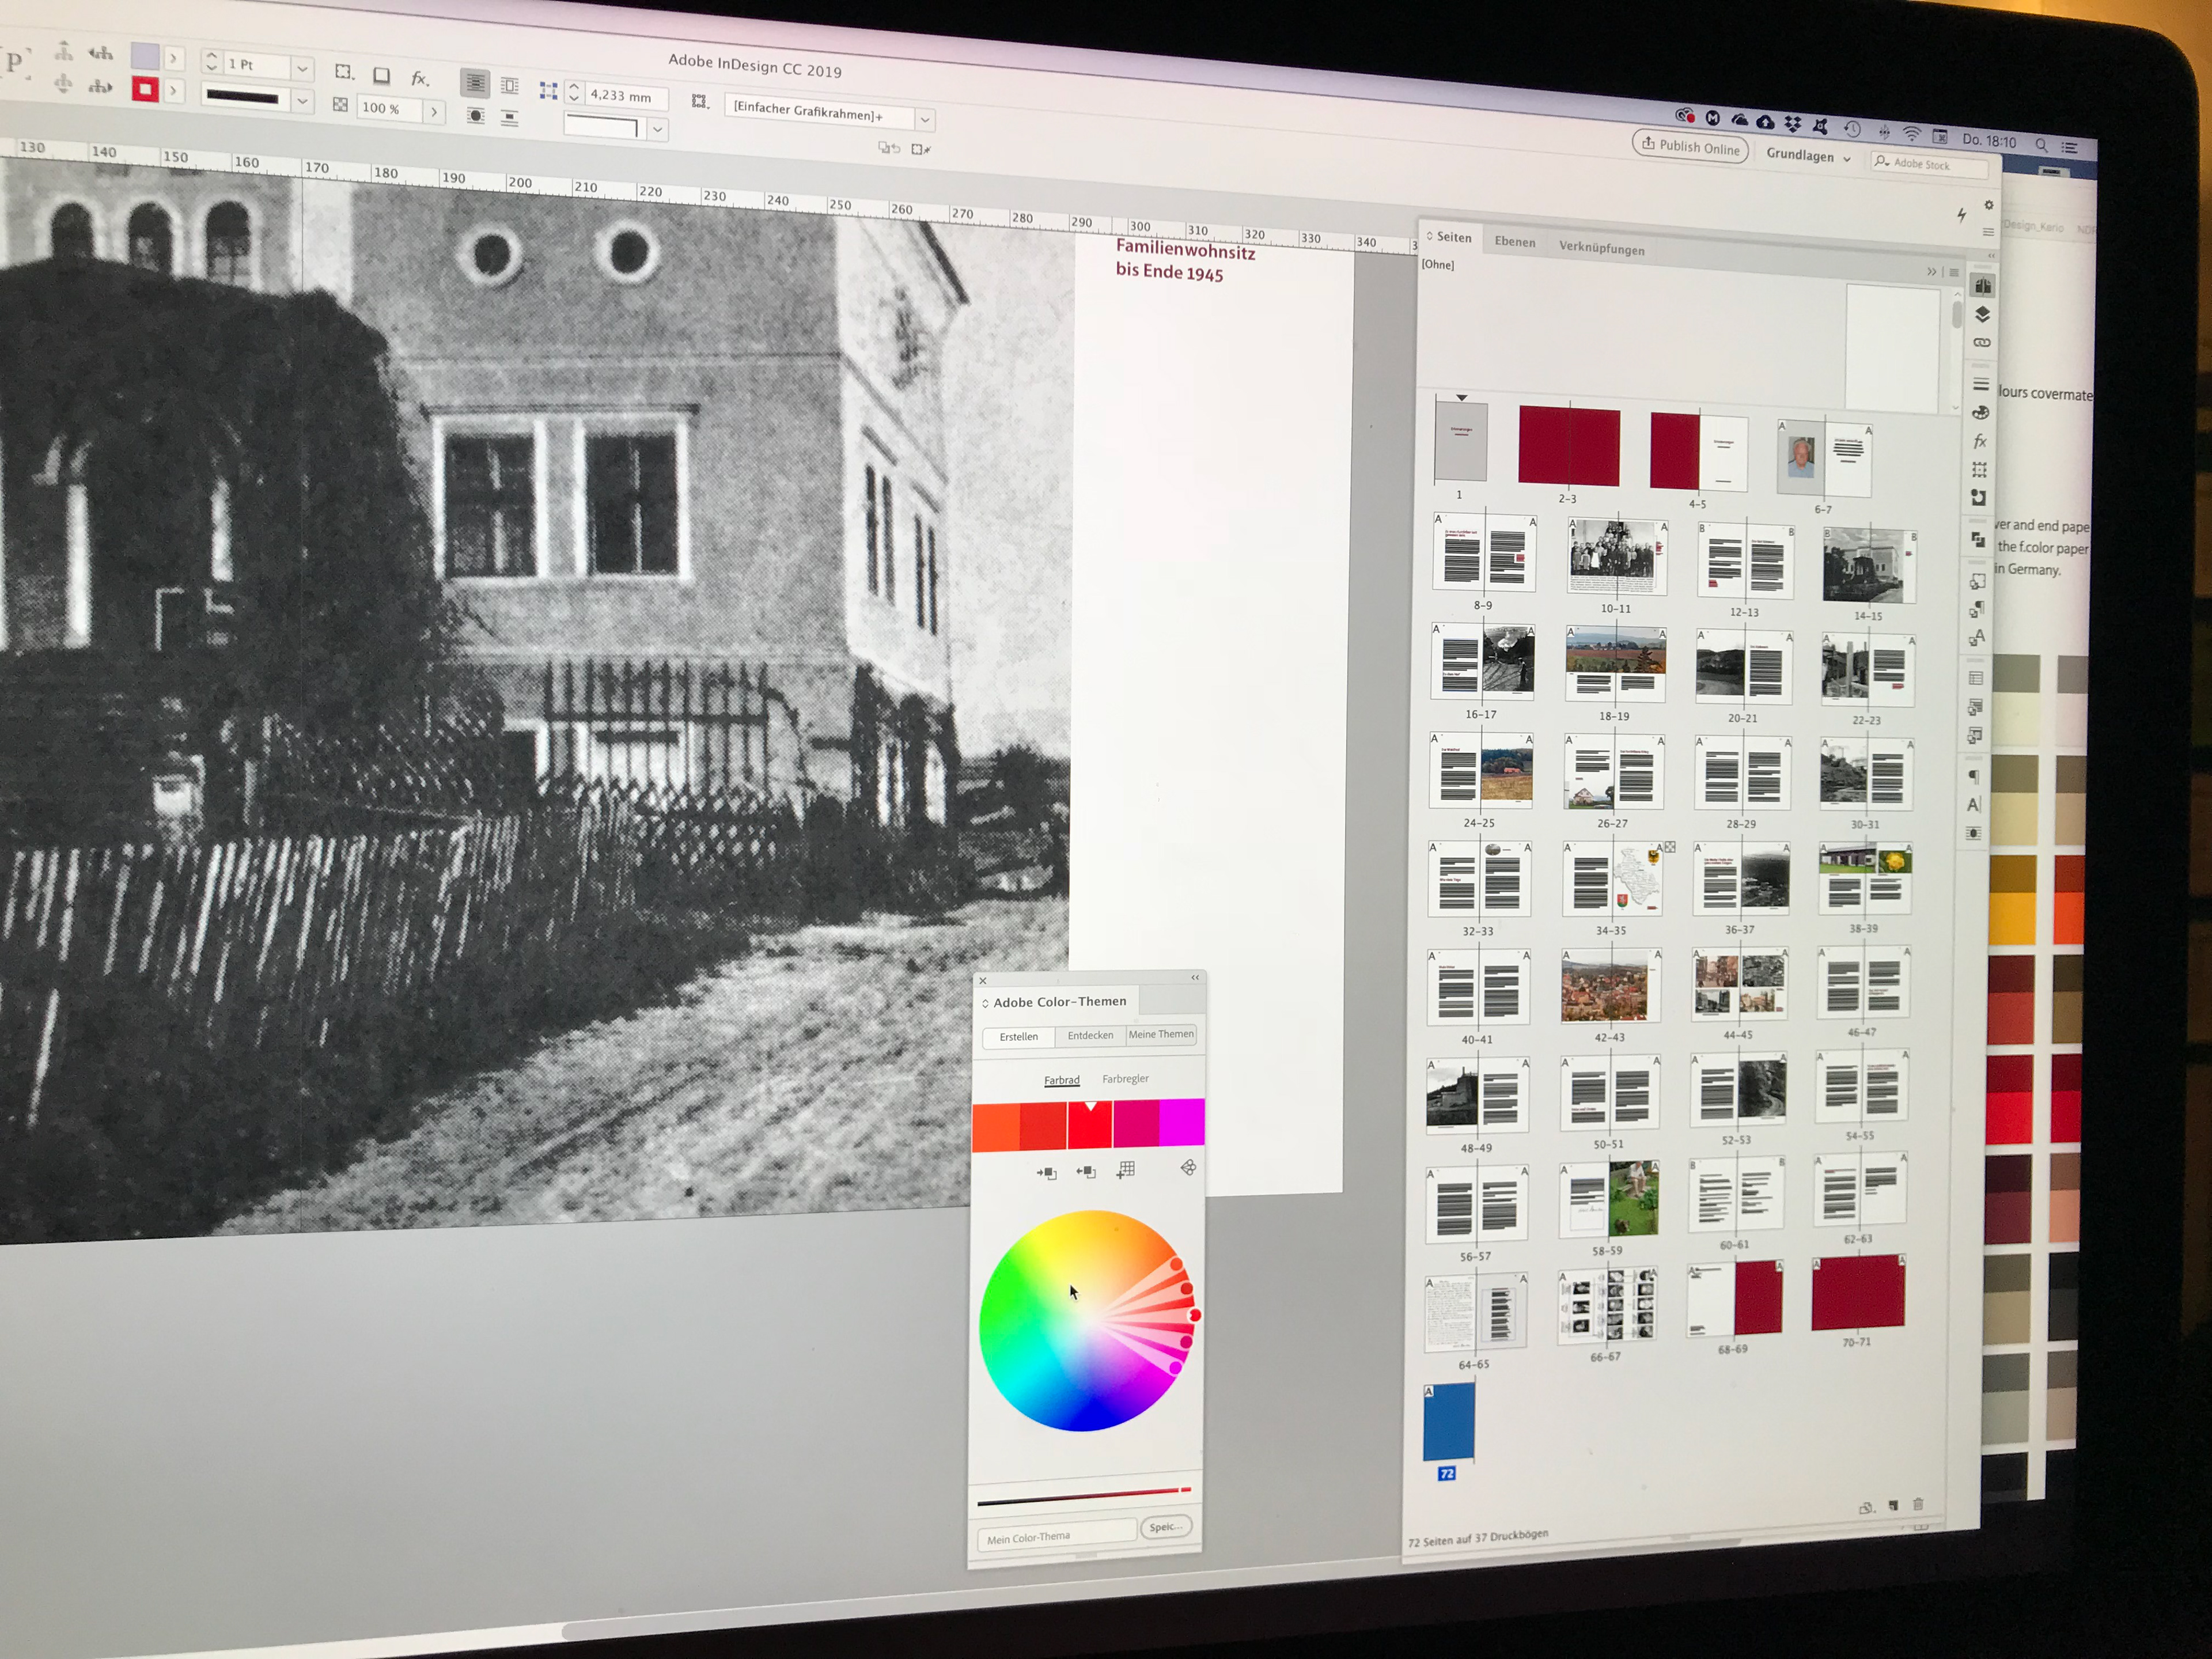Image resolution: width=2212 pixels, height=1659 pixels.
Task: Open the Dropbox menu bar icon
Action: tap(1792, 124)
